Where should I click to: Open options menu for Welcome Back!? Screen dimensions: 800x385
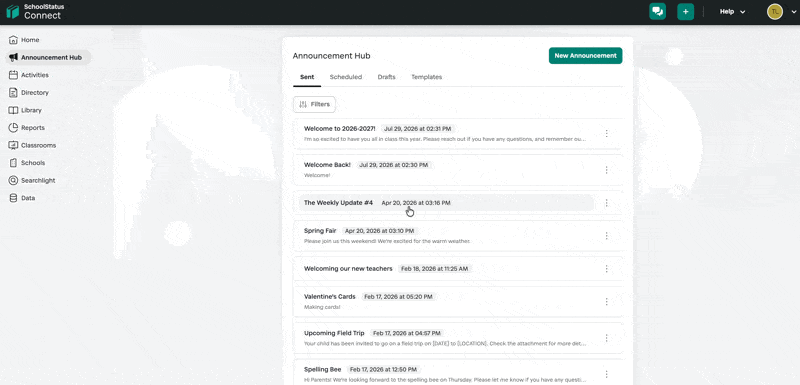pyautogui.click(x=606, y=170)
